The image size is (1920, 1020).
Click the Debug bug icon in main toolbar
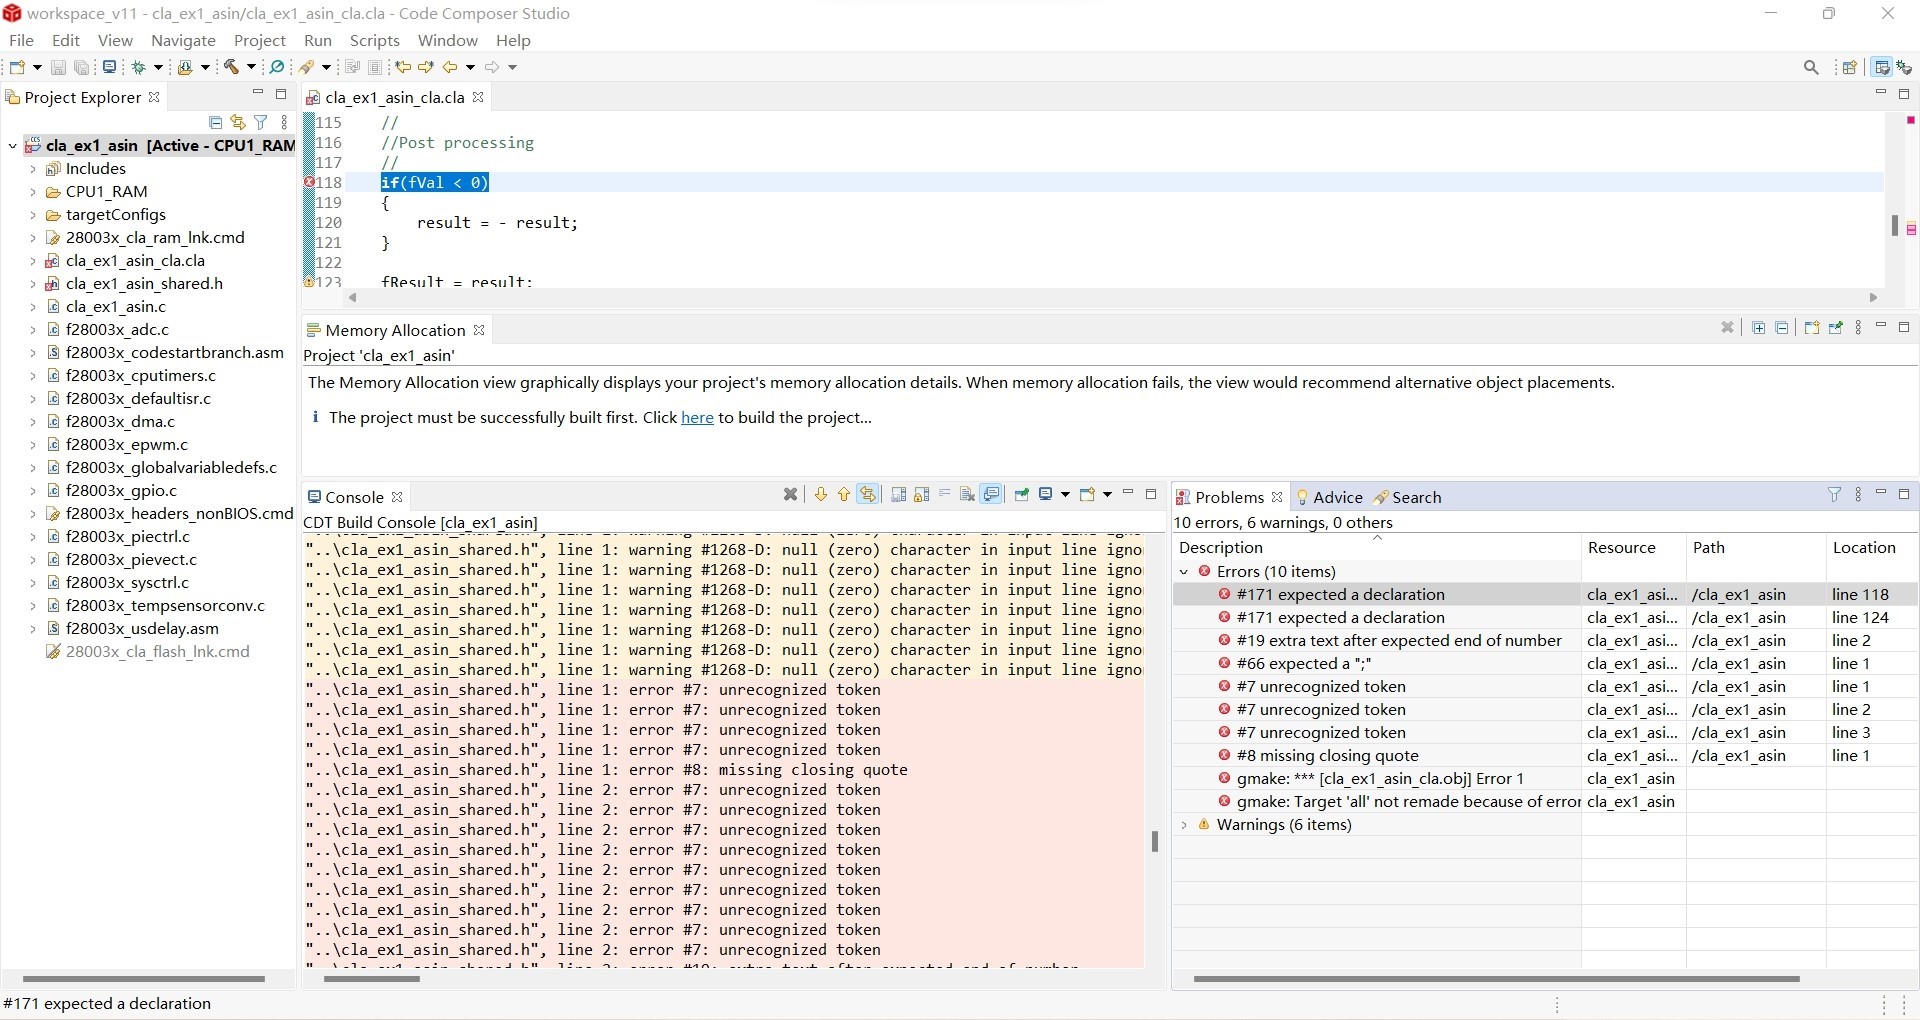pos(138,67)
